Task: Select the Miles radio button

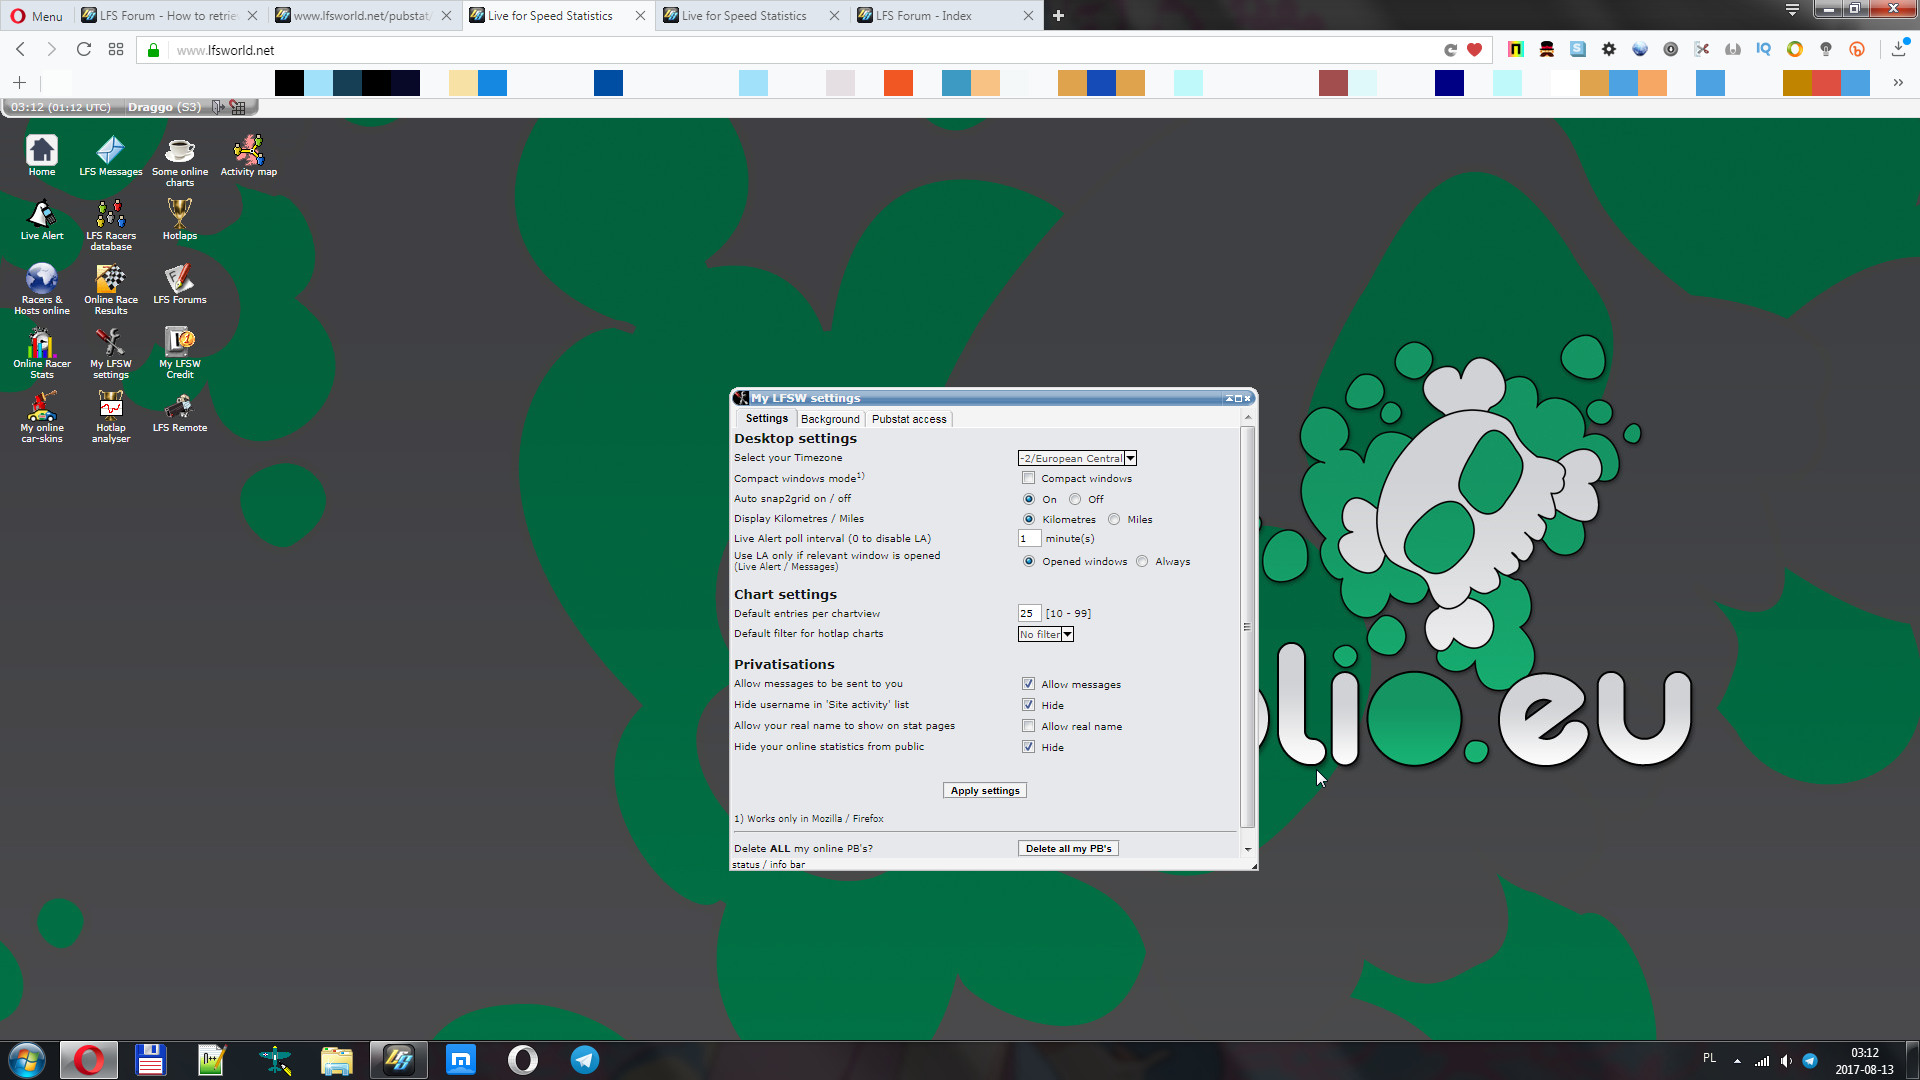Action: [x=1114, y=519]
